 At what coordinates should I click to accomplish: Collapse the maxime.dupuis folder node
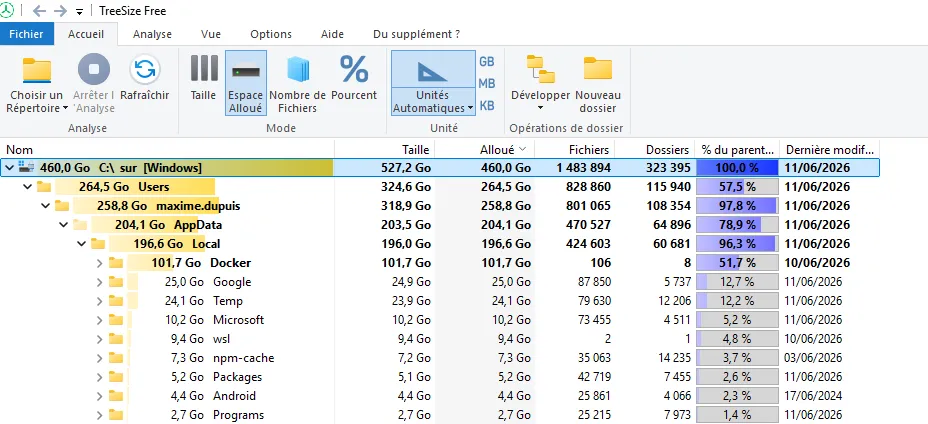coord(46,206)
